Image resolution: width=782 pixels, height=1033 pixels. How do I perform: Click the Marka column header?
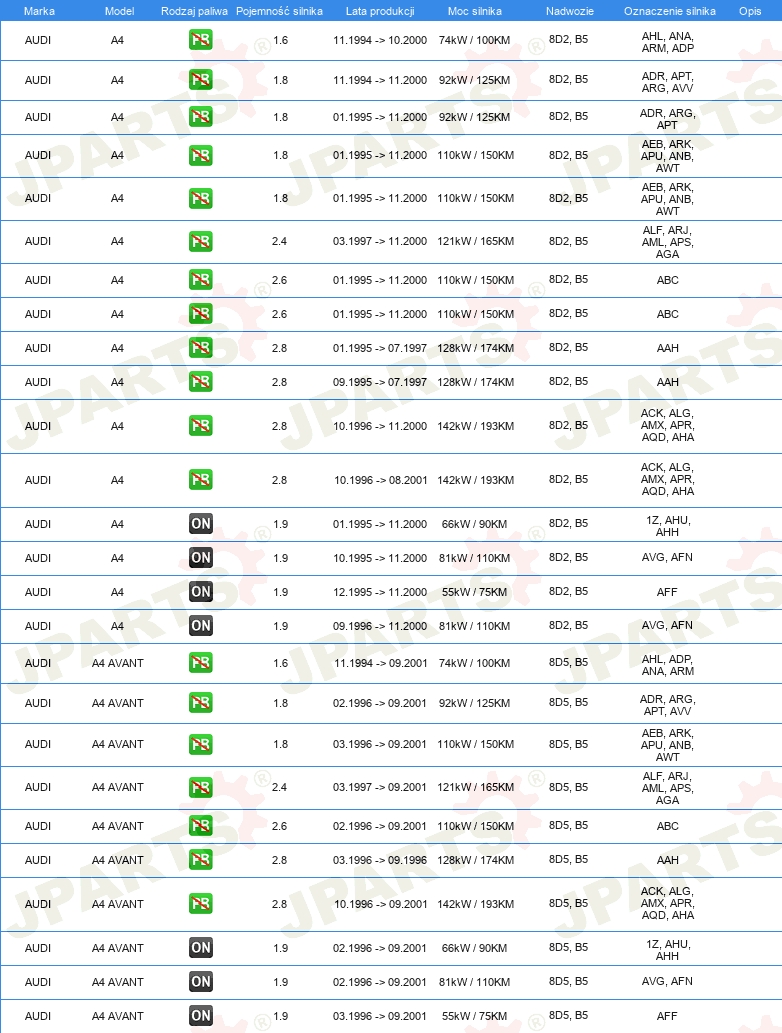point(39,11)
